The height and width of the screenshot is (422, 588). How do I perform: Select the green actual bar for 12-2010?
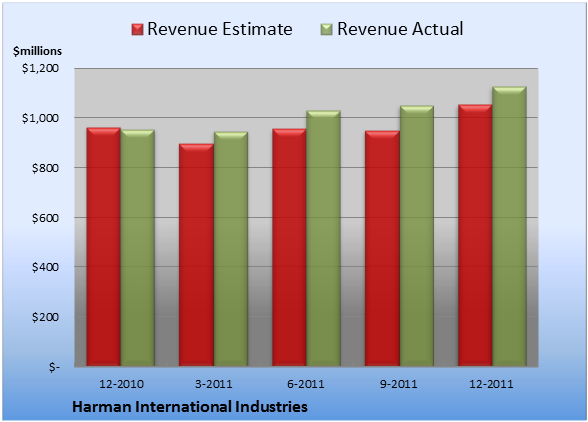pos(138,248)
